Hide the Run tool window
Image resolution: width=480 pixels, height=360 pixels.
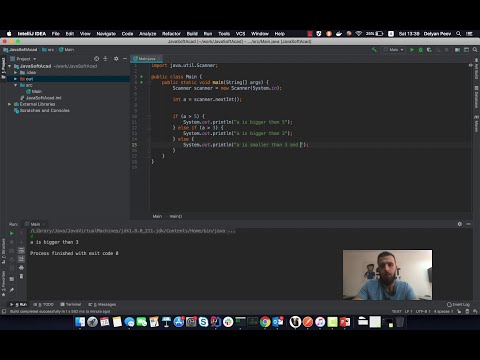click(468, 224)
